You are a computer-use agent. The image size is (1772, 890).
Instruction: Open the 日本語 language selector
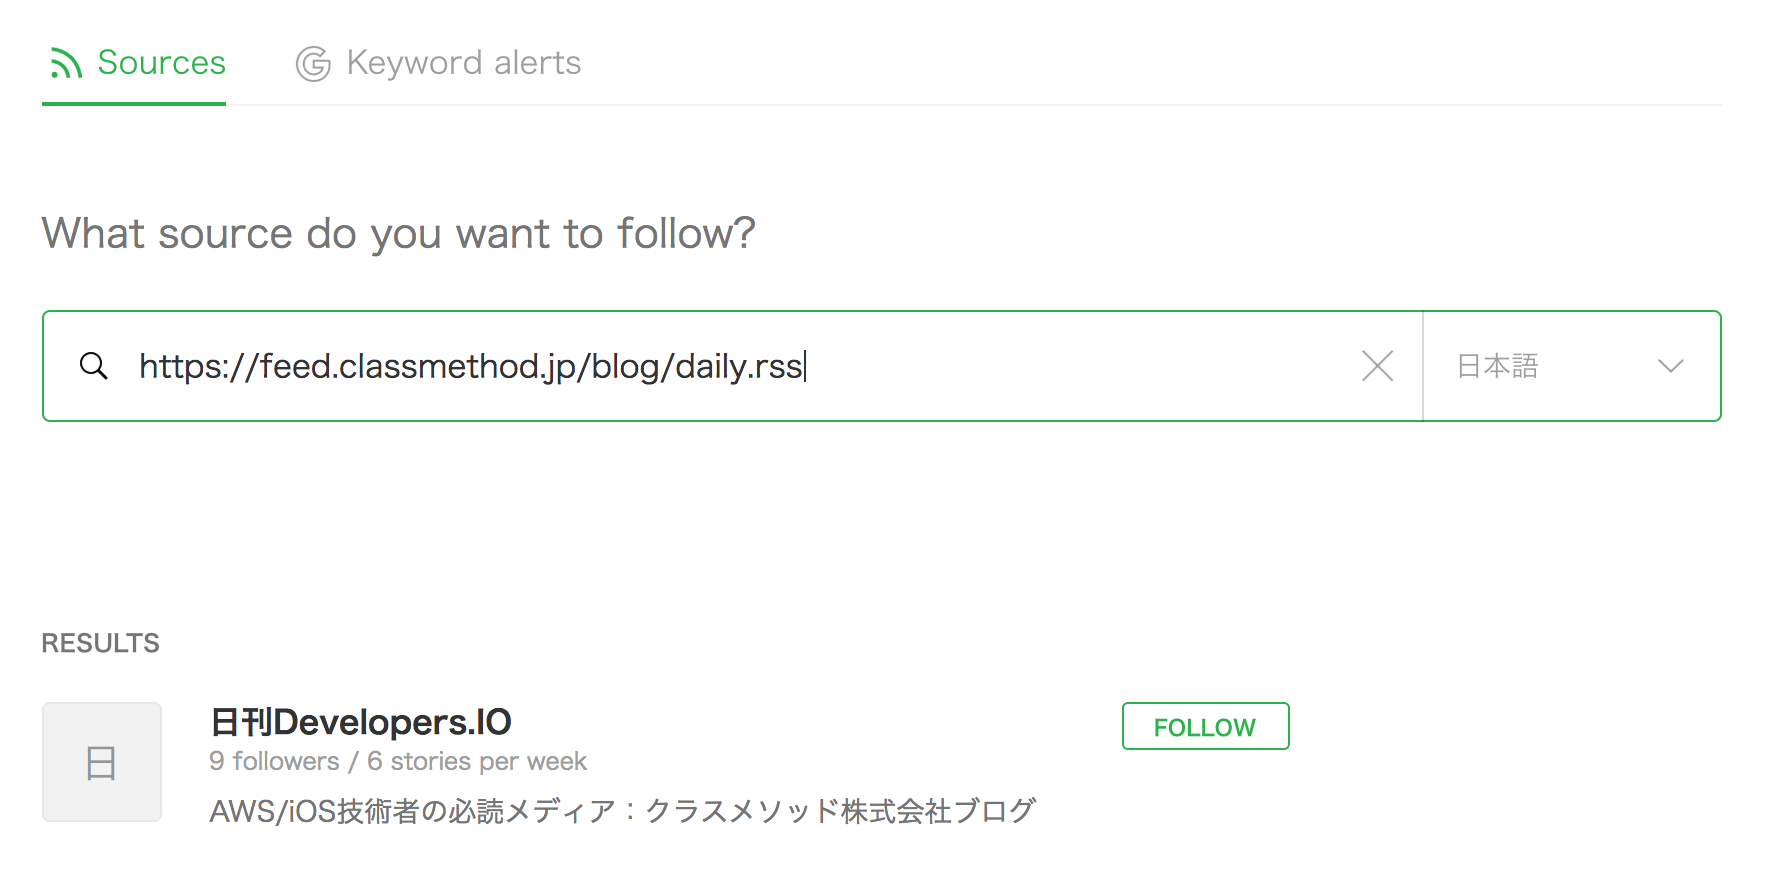[1498, 366]
